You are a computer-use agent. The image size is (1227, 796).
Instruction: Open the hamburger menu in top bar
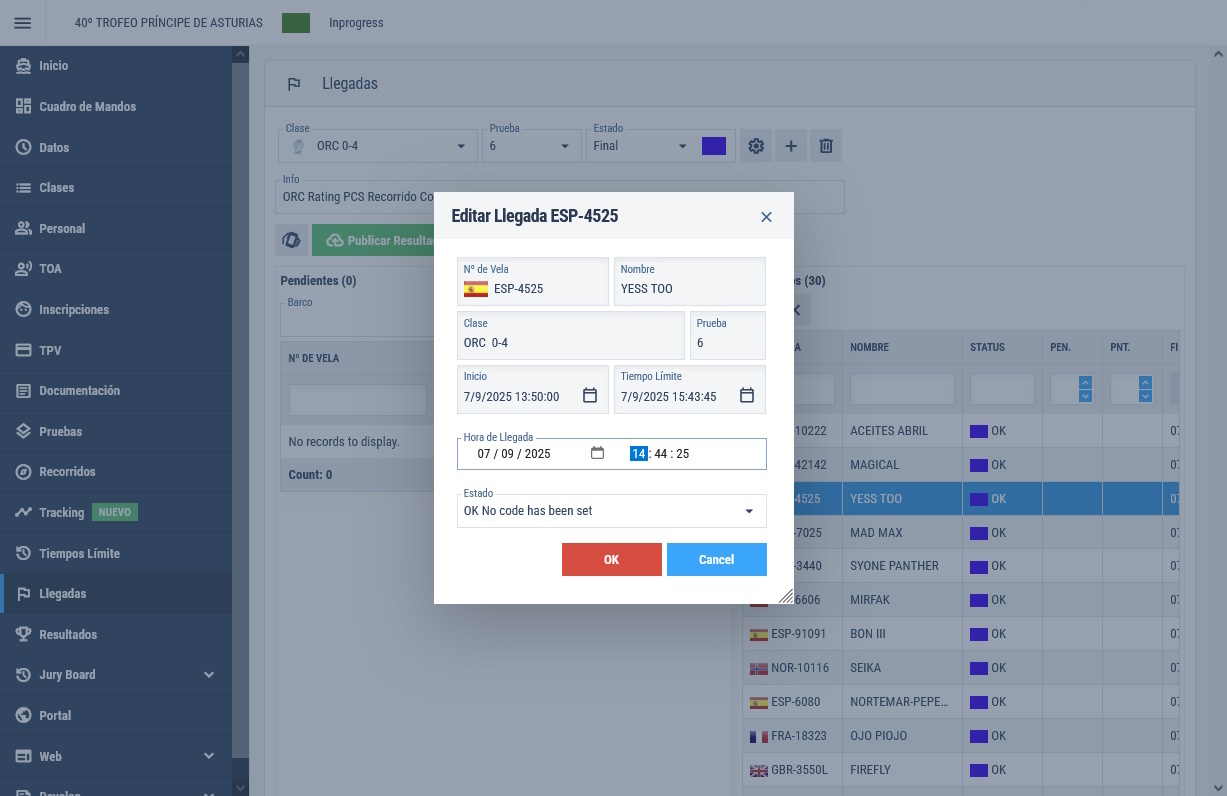coord(22,23)
